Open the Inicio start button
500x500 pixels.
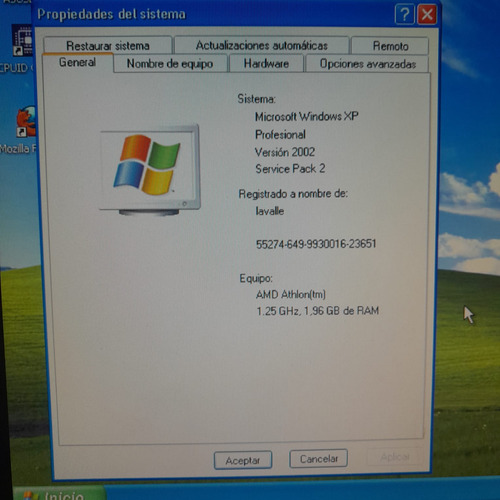coord(59,494)
